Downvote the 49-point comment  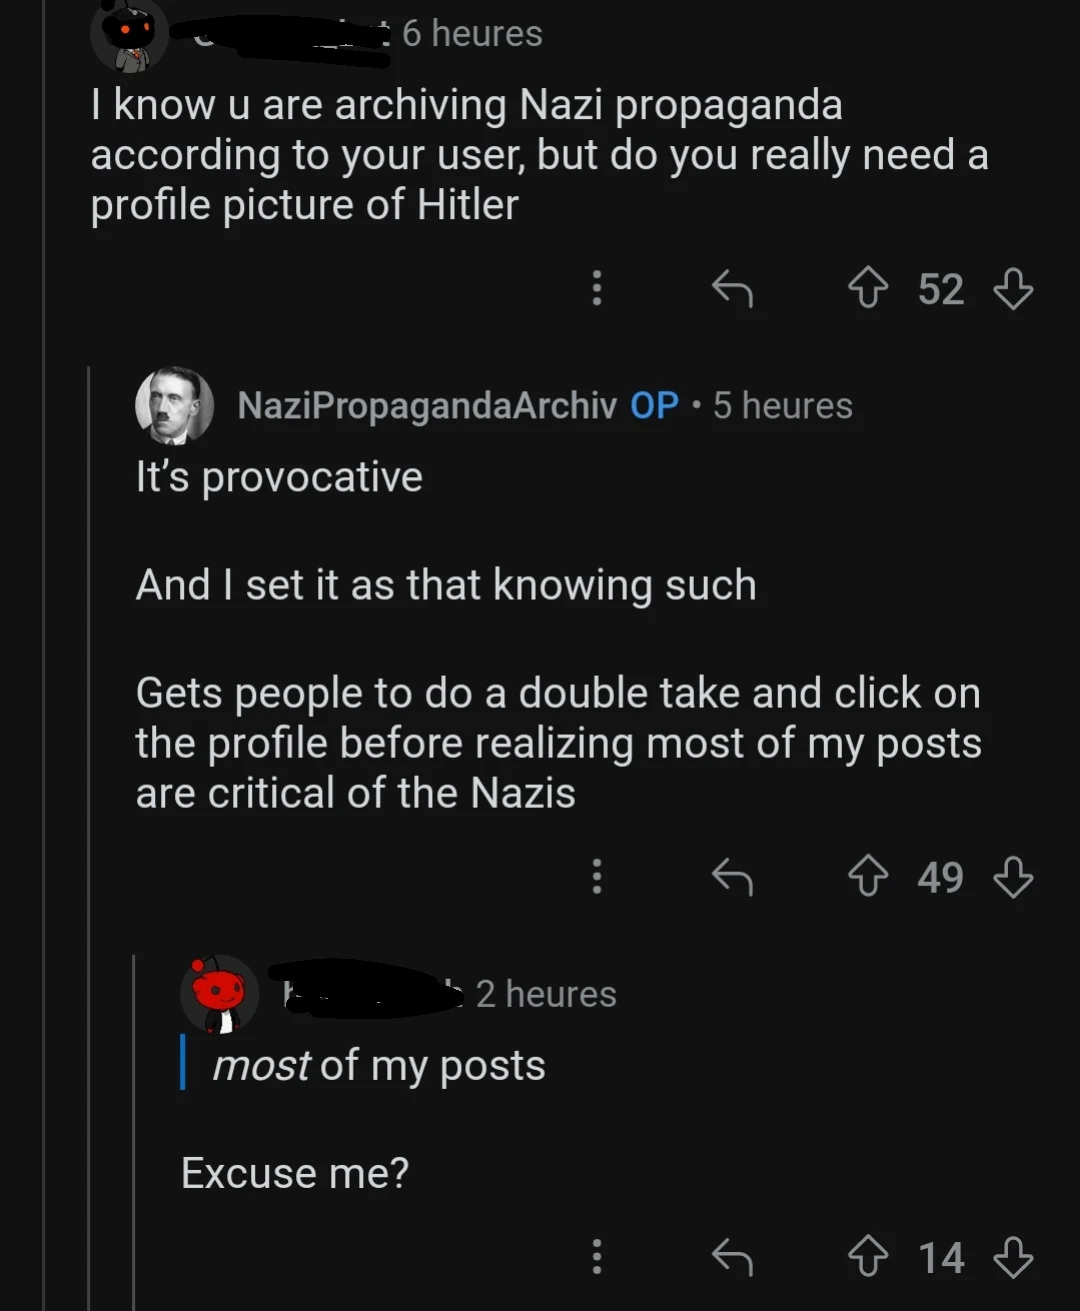pyautogui.click(x=1013, y=878)
